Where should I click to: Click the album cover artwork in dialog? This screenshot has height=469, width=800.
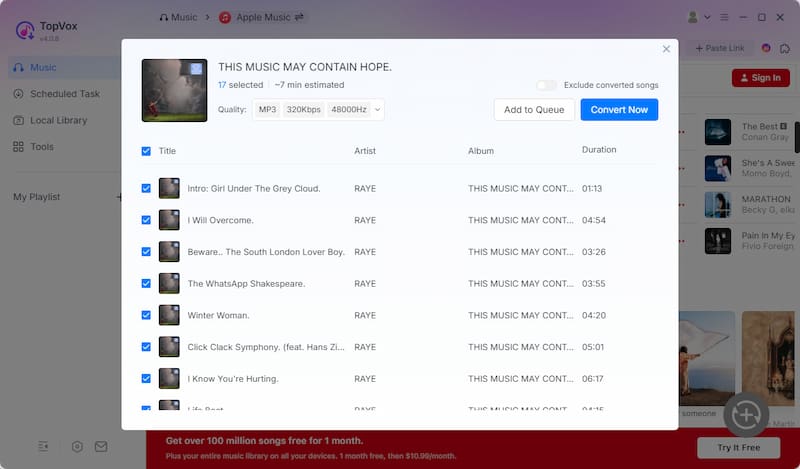coord(174,90)
